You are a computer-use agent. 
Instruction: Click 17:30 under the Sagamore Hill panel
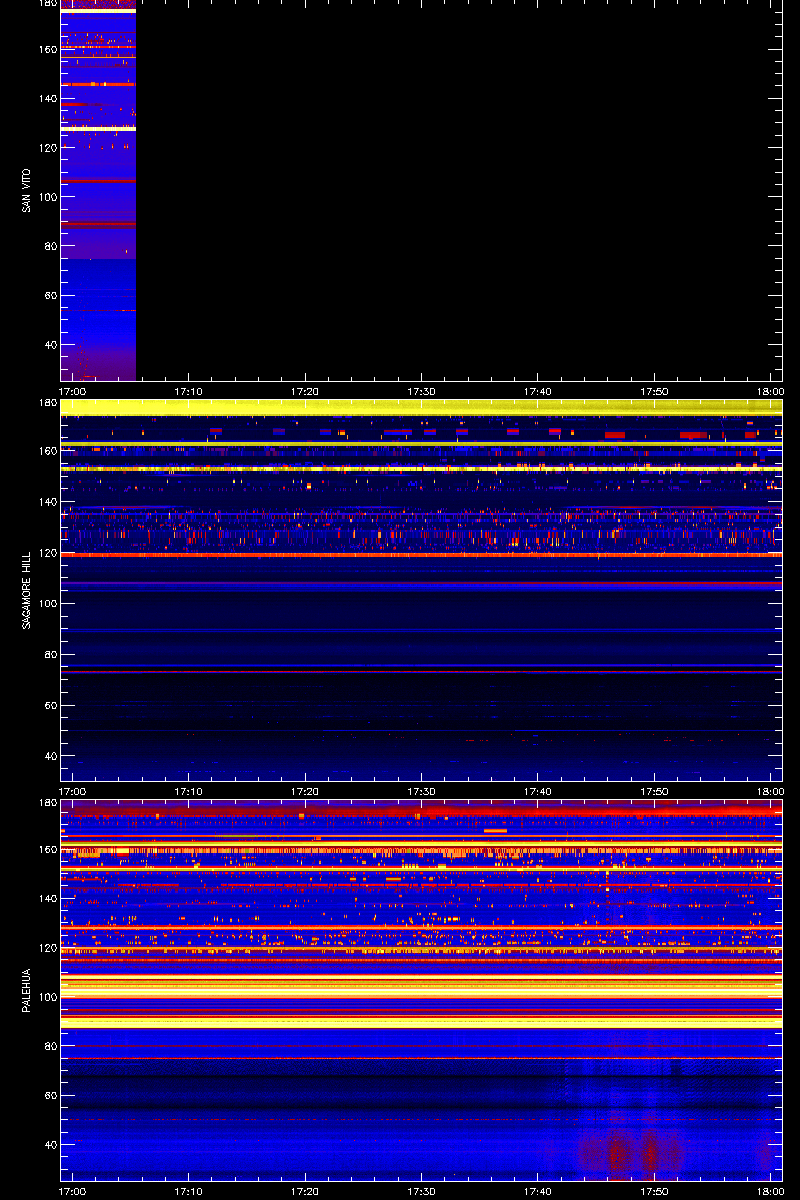pyautogui.click(x=421, y=792)
